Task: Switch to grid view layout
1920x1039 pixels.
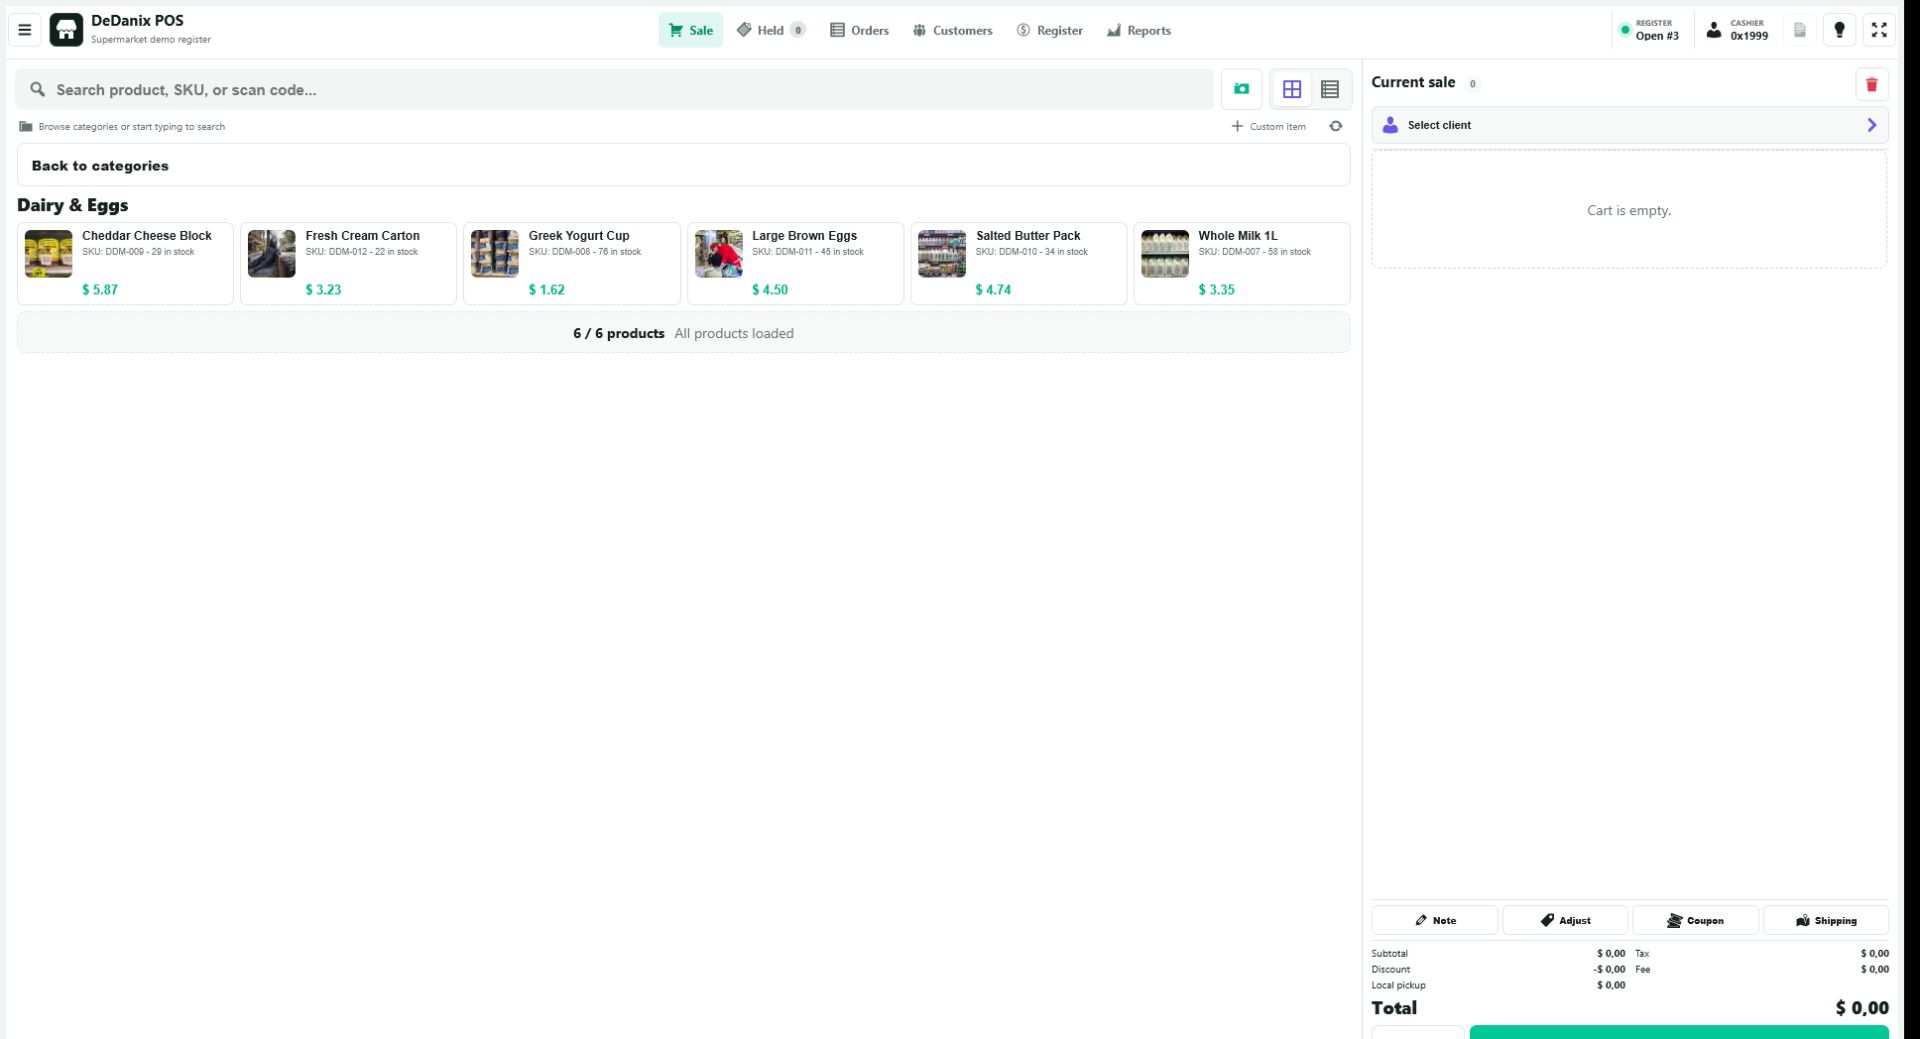Action: click(1292, 89)
